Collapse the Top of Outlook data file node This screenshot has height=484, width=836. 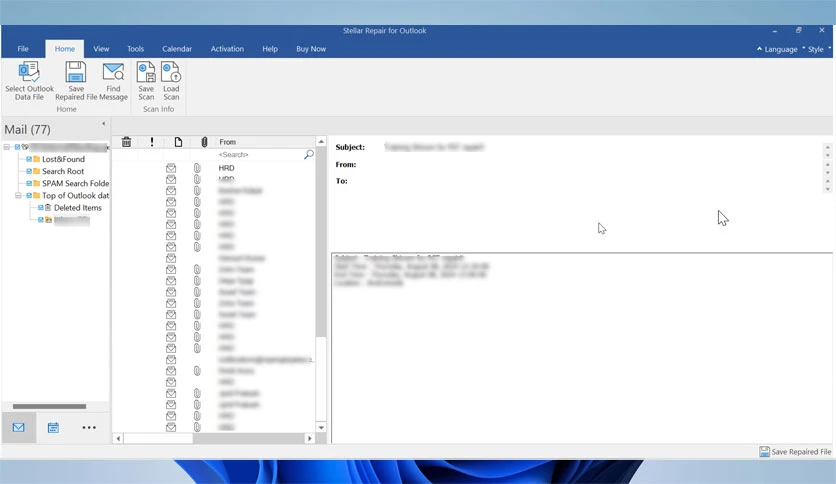pyautogui.click(x=18, y=196)
